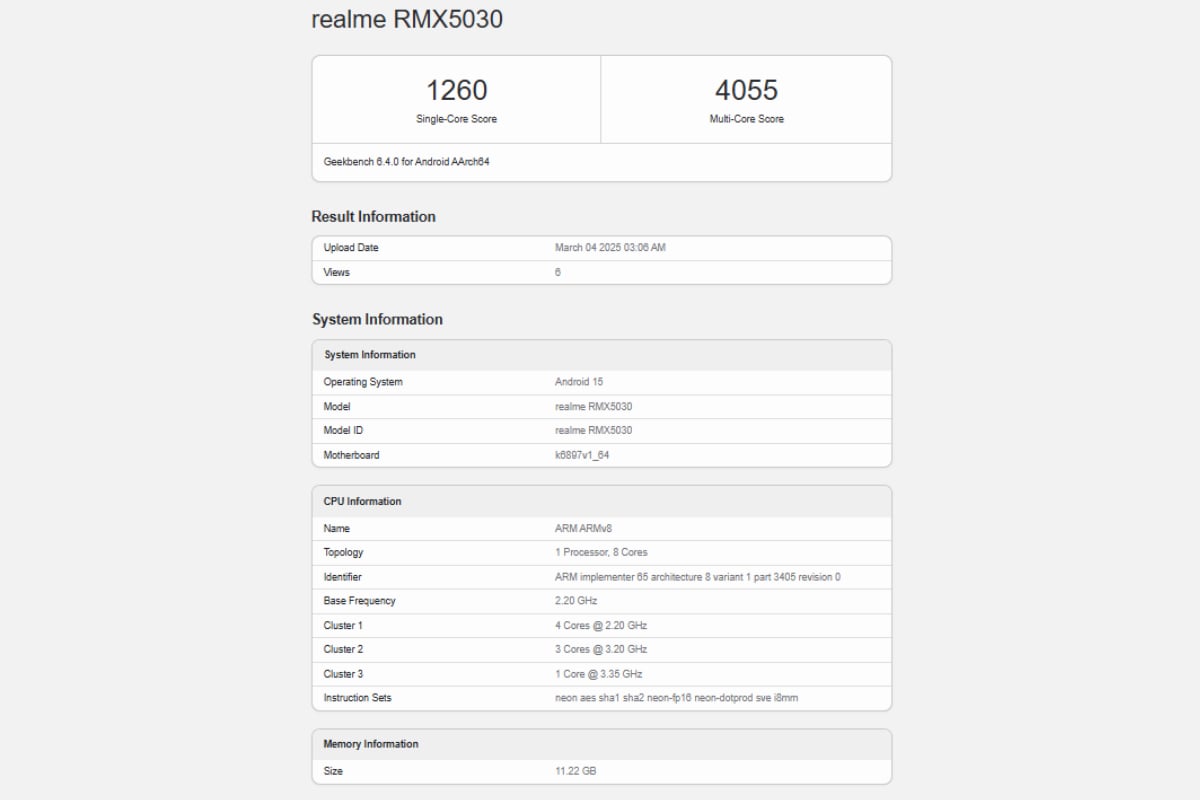Select the memory size '11.22 GB'

tap(577, 771)
